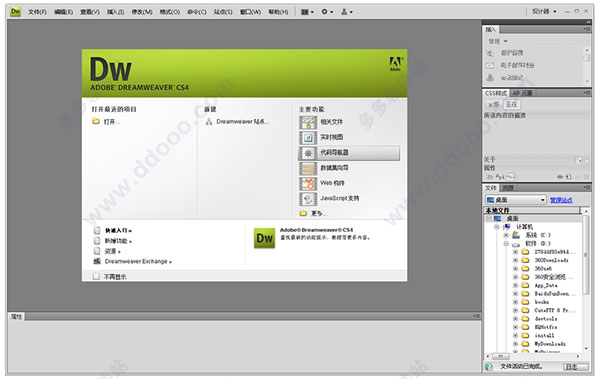Switch to the AP 元素 tab

[x=523, y=93]
